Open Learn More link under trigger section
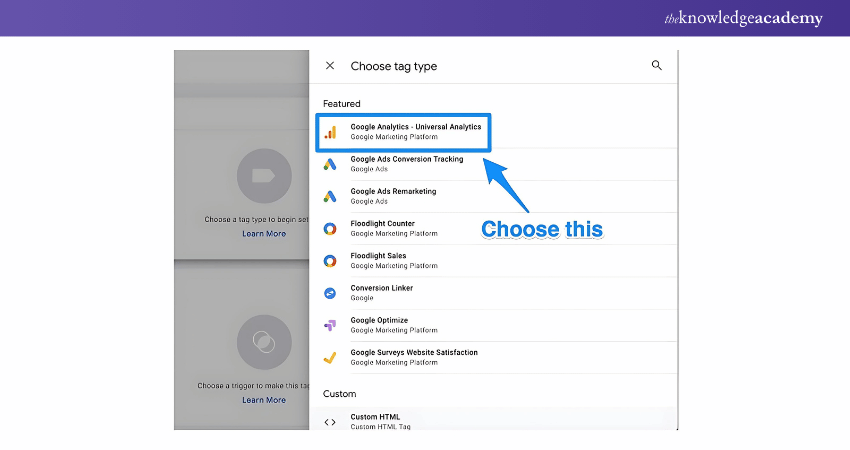The width and height of the screenshot is (850, 450). 264,400
